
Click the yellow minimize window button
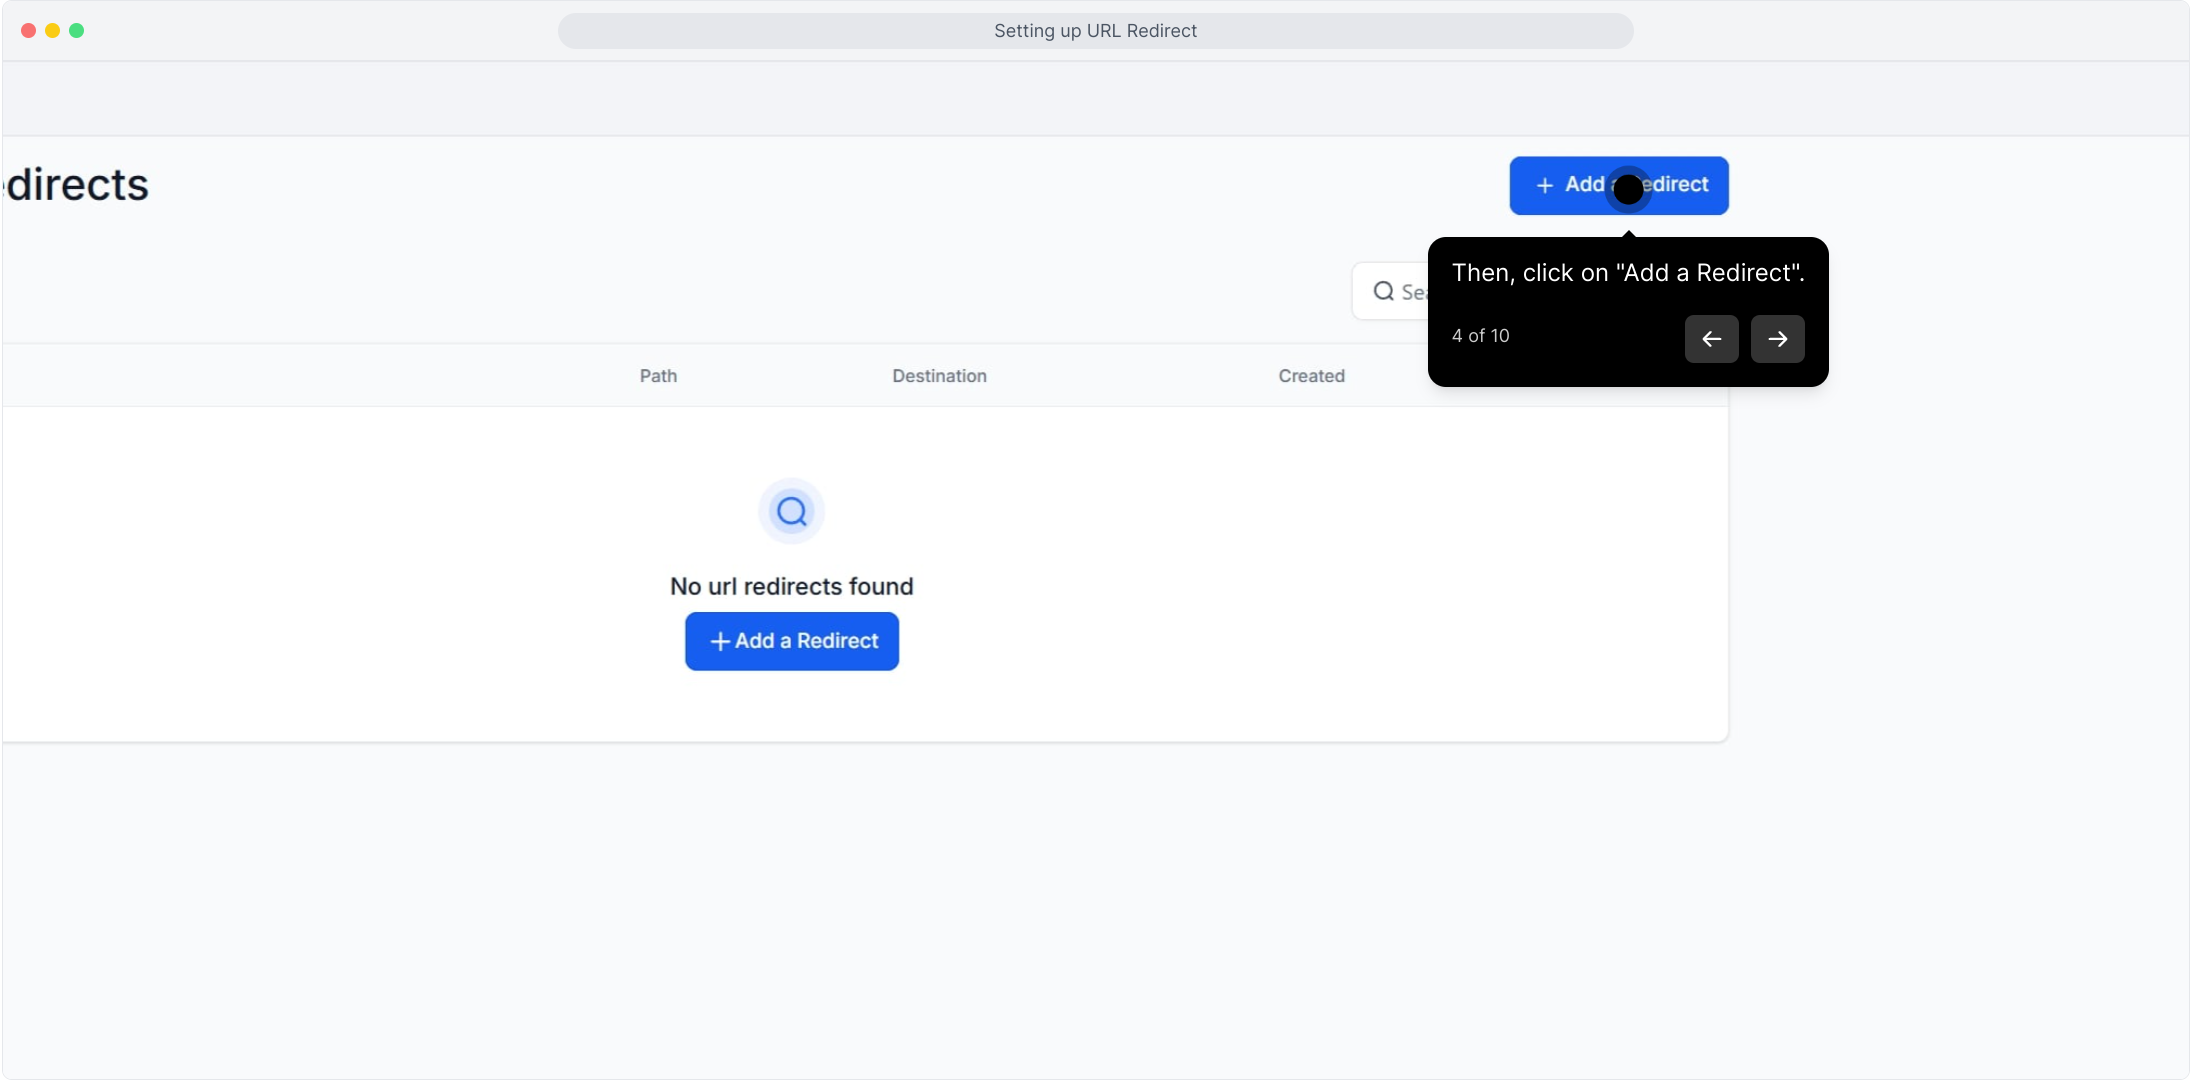point(52,31)
